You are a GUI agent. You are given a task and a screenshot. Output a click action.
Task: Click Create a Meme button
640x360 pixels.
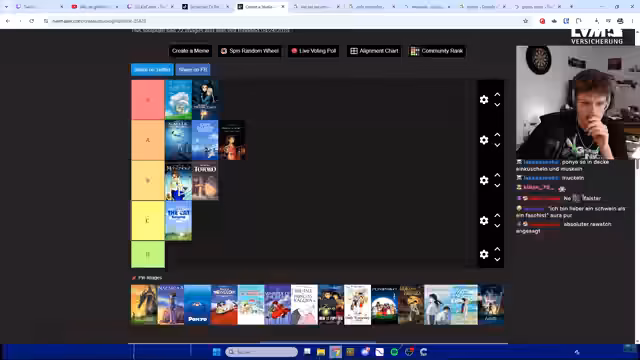click(x=190, y=51)
